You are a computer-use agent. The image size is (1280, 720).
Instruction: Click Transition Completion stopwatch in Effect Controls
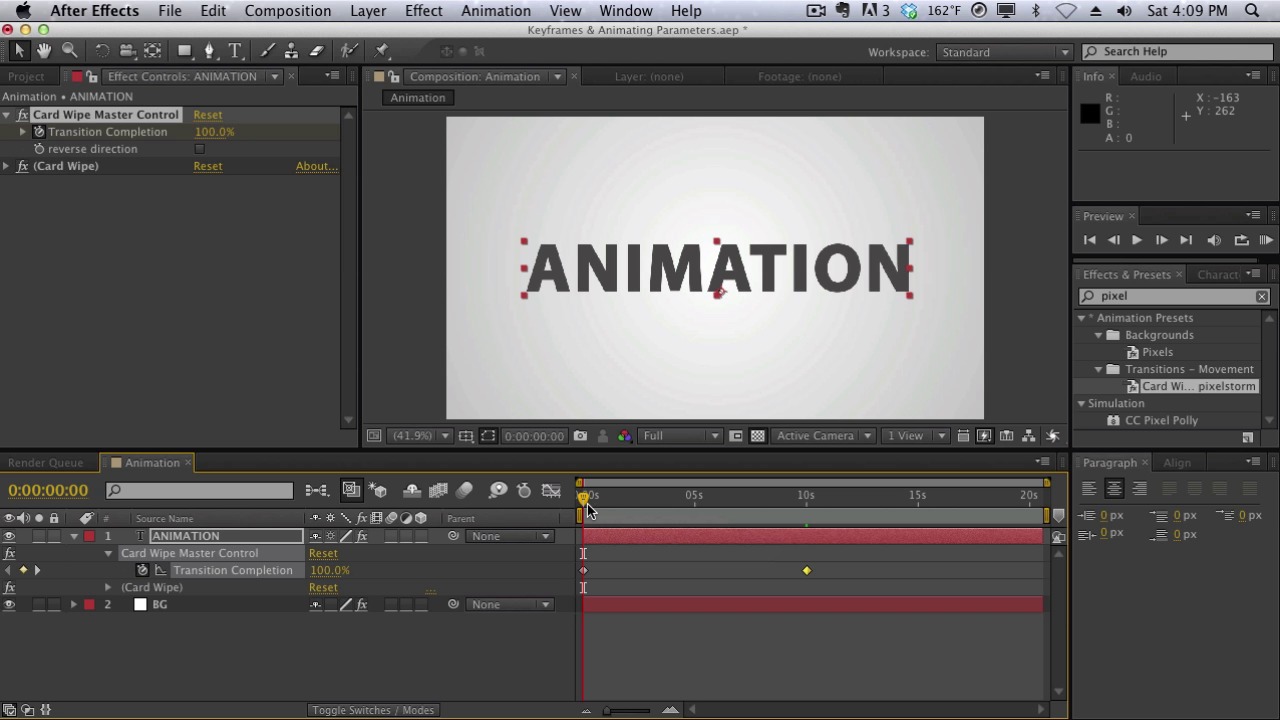click(39, 132)
